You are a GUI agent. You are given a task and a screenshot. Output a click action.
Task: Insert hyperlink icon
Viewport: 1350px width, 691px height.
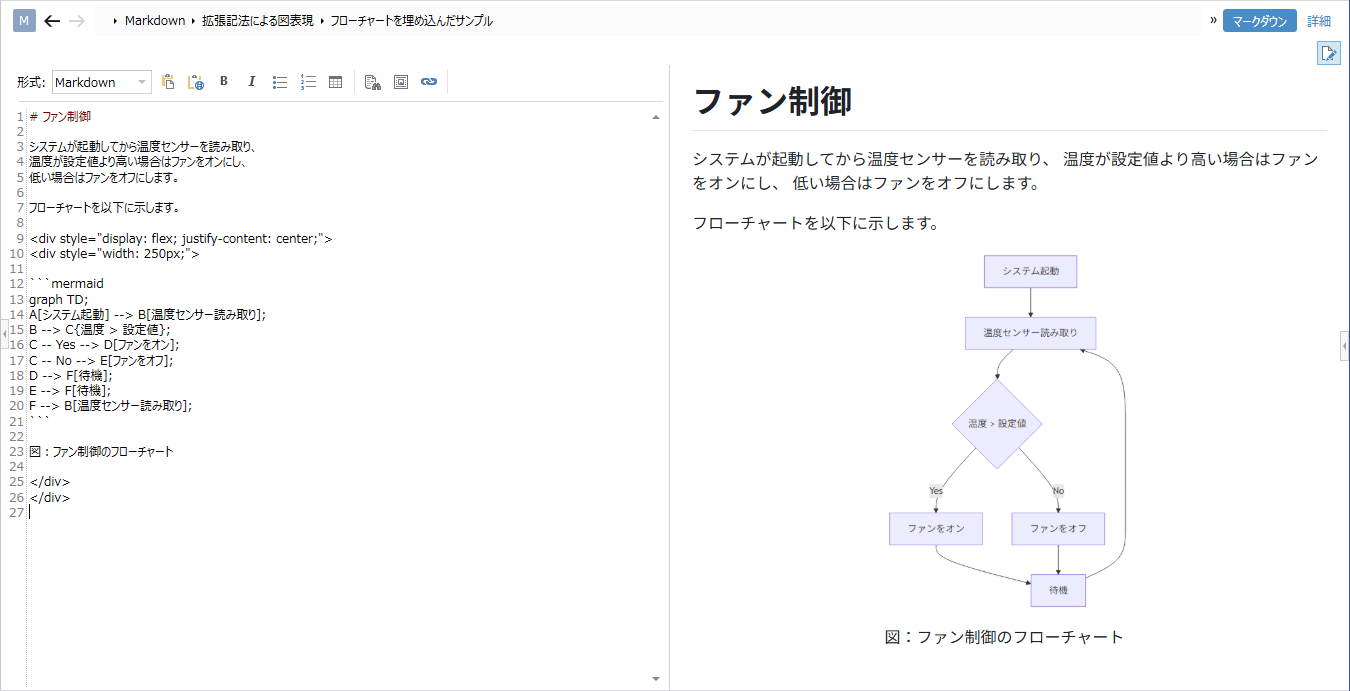click(429, 82)
